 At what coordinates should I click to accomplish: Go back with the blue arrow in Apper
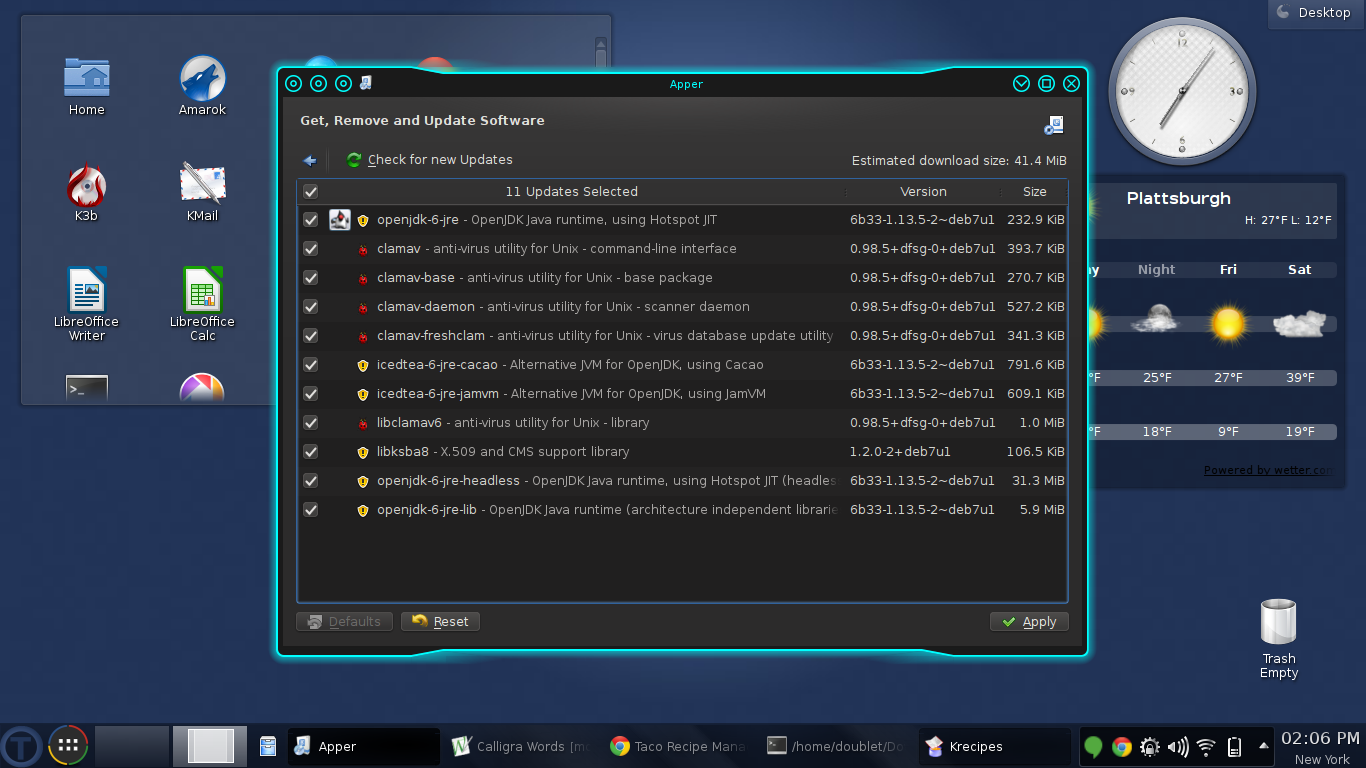pyautogui.click(x=310, y=160)
